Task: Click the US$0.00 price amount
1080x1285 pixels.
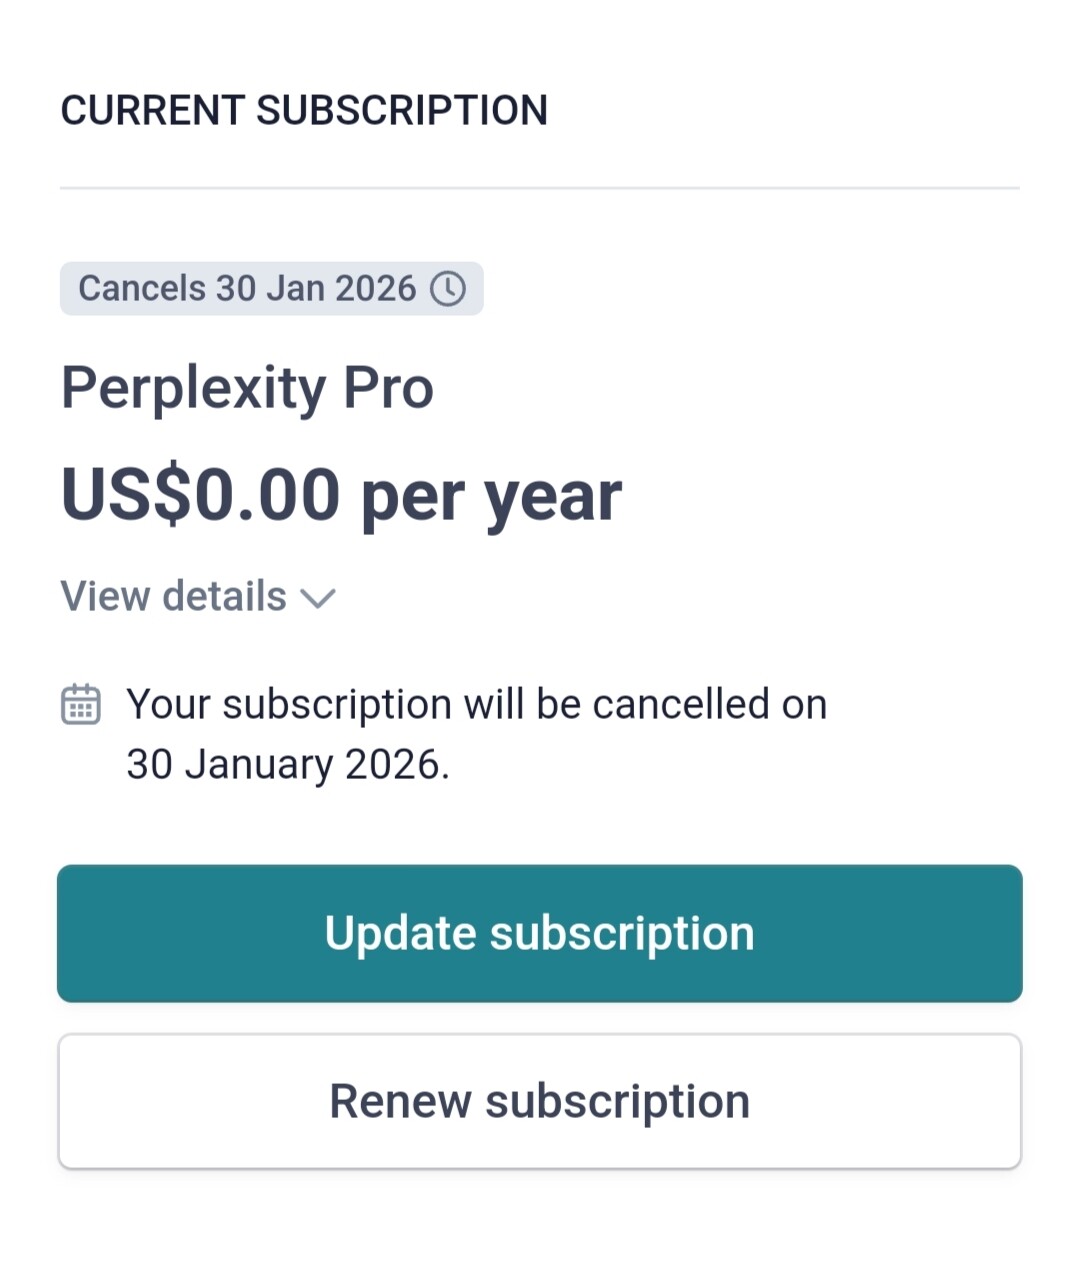Action: point(200,495)
